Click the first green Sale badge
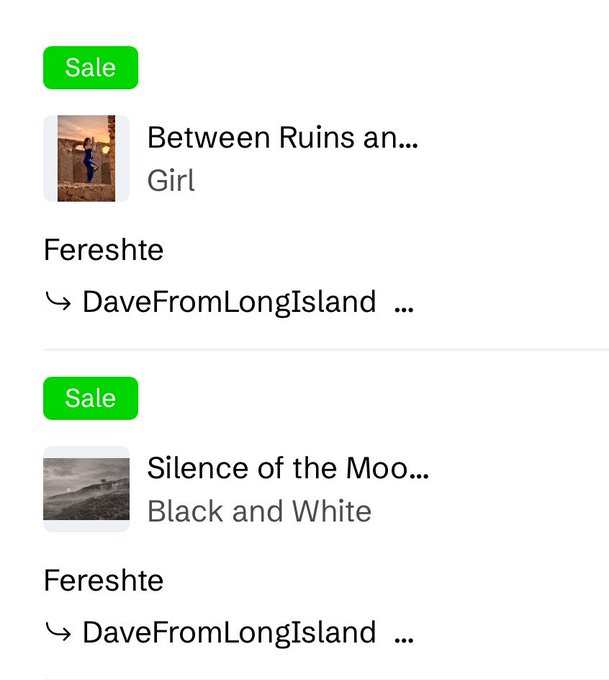This screenshot has height=680, width=609. click(91, 68)
